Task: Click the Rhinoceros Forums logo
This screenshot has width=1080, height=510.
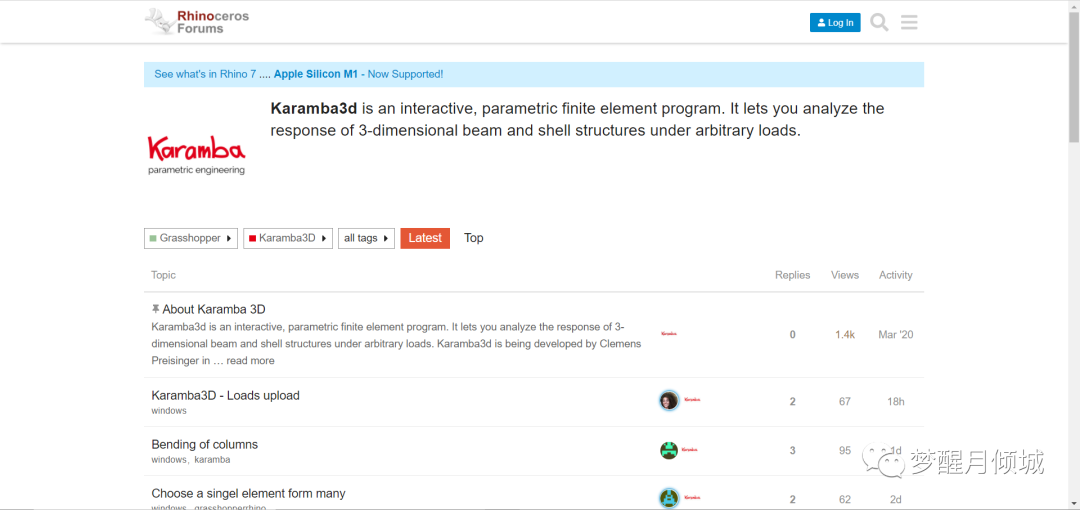Action: tap(197, 22)
